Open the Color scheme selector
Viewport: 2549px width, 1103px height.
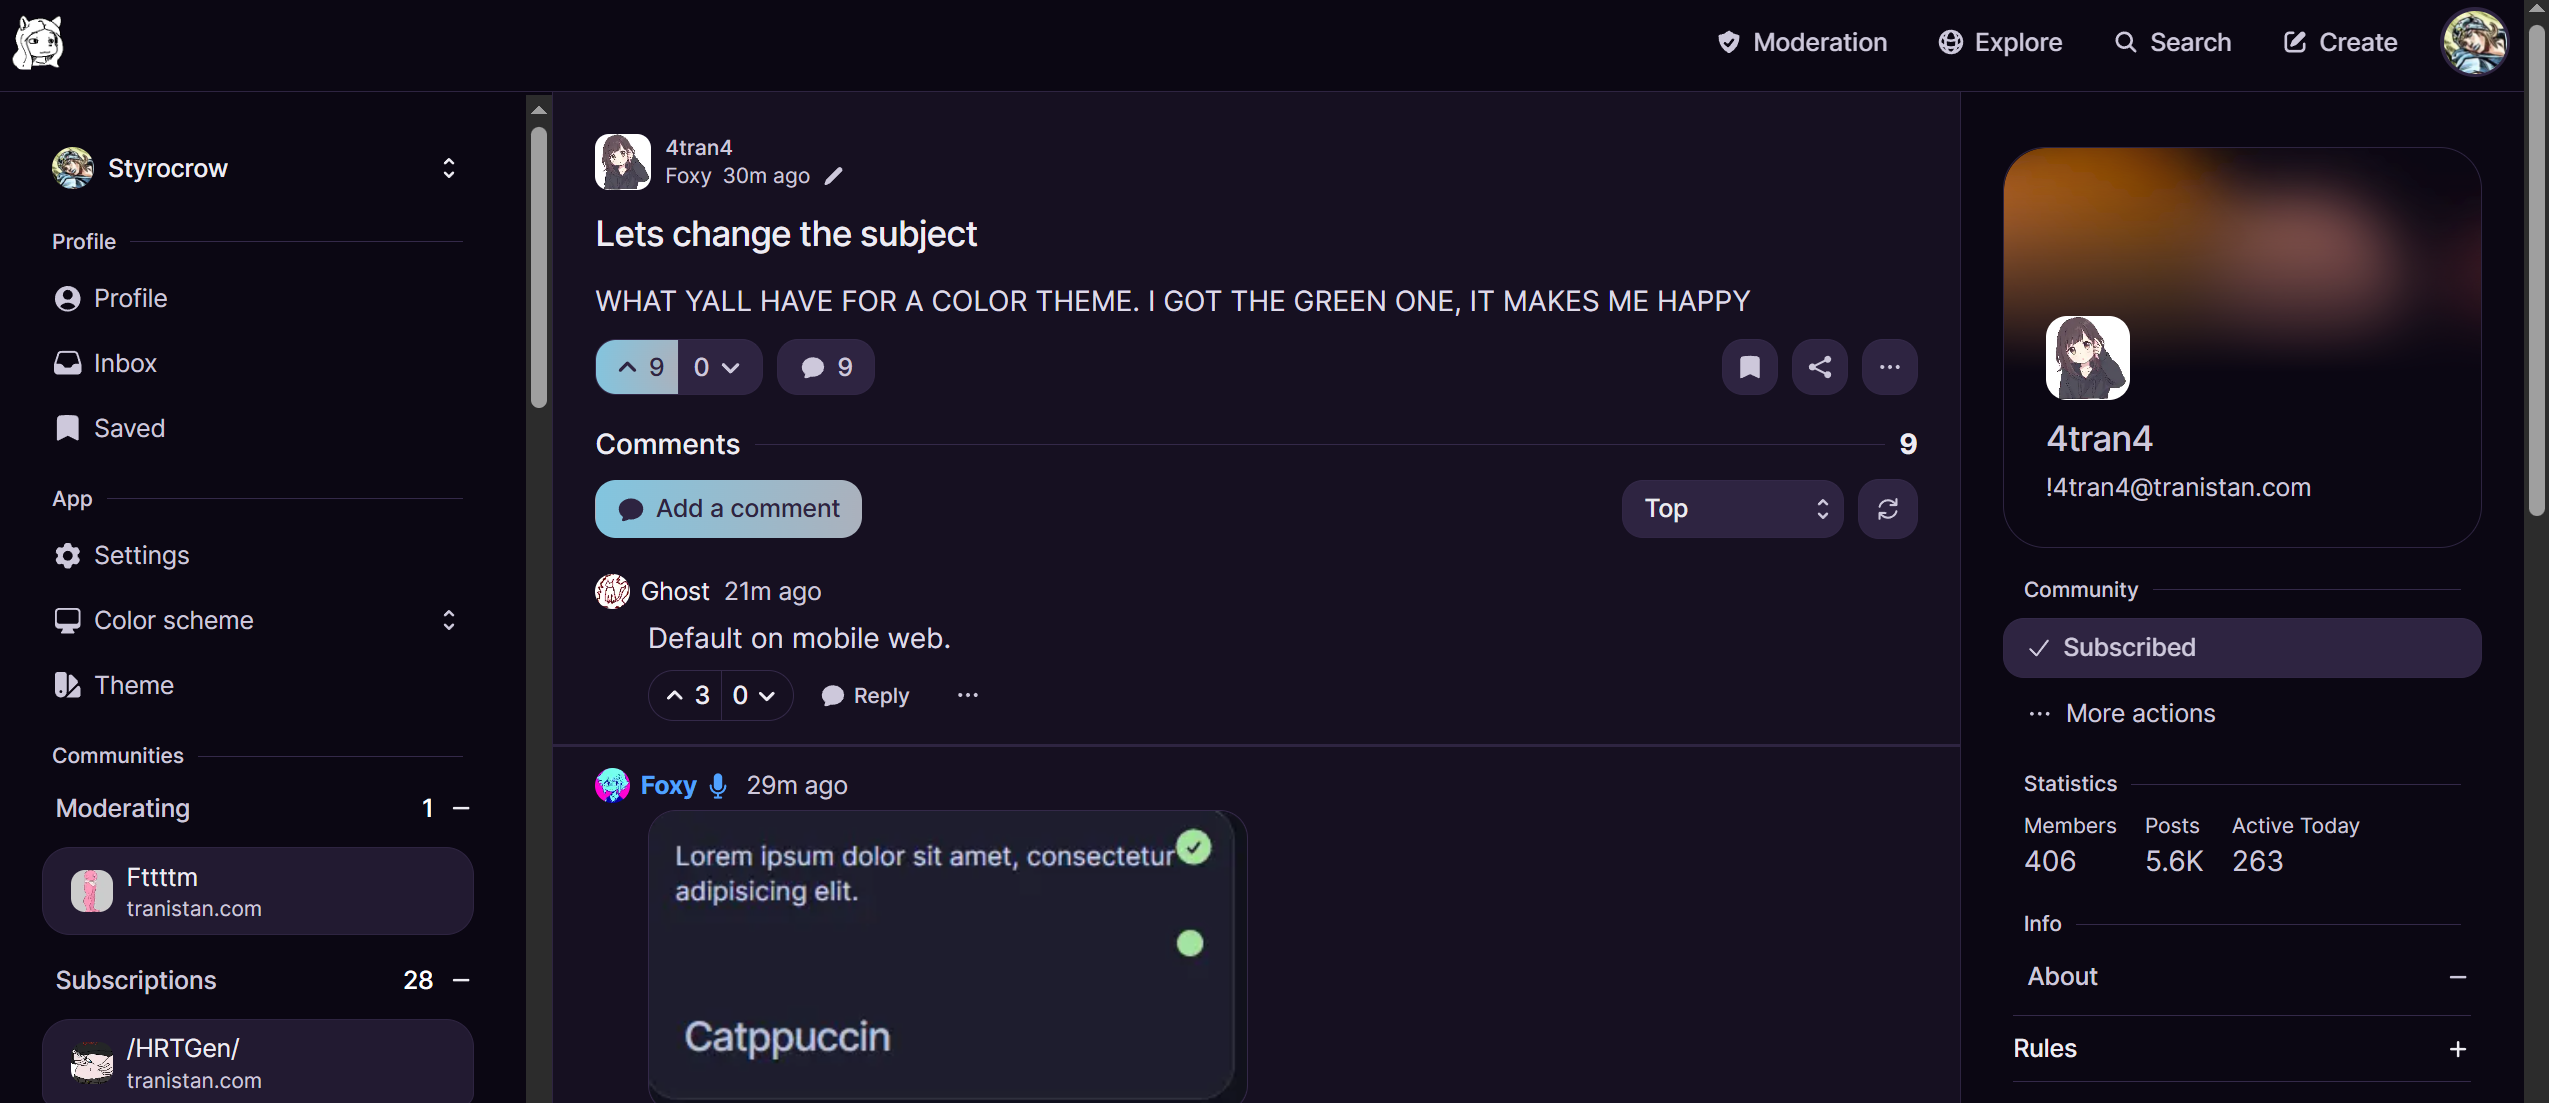[x=256, y=620]
